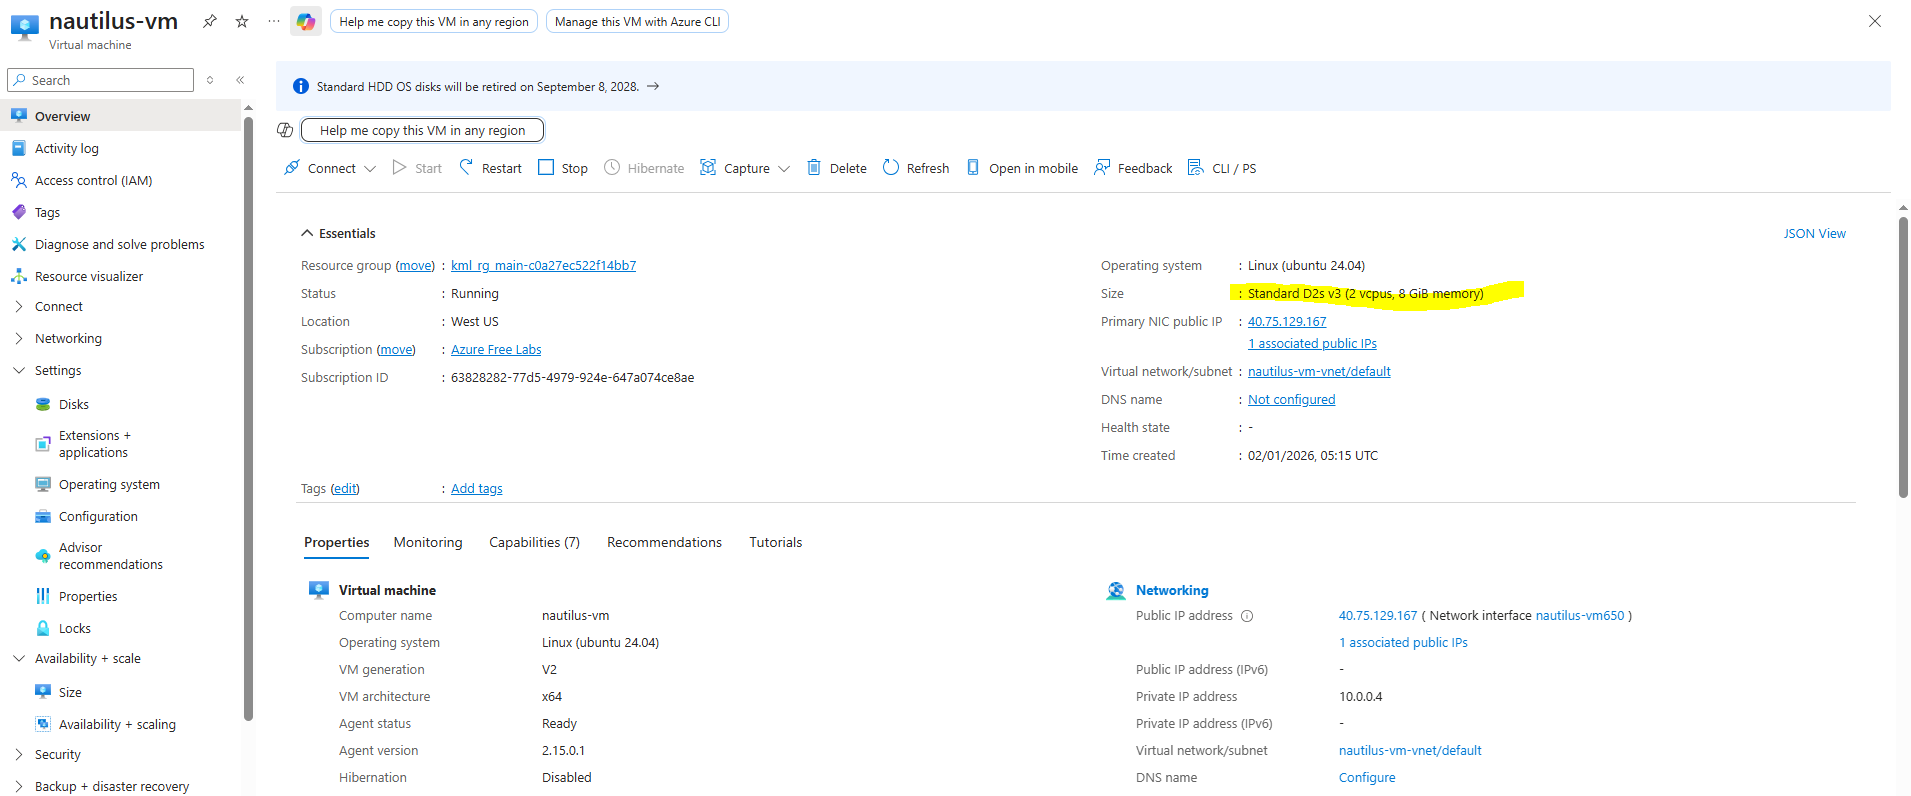
Task: Click Add tags link
Action: pos(476,488)
